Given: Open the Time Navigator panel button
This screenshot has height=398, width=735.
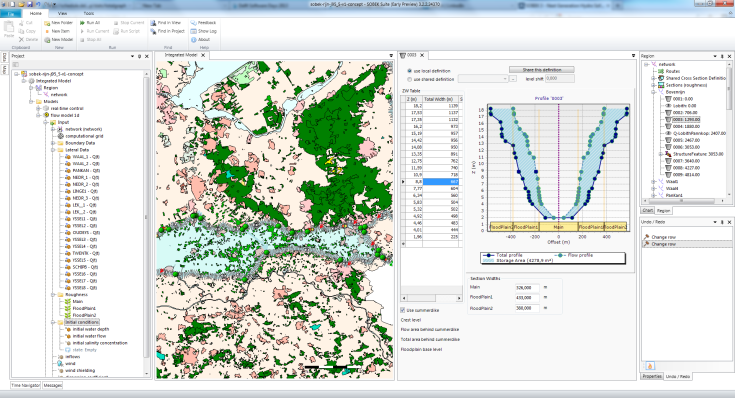Looking at the screenshot, I should 26,385.
